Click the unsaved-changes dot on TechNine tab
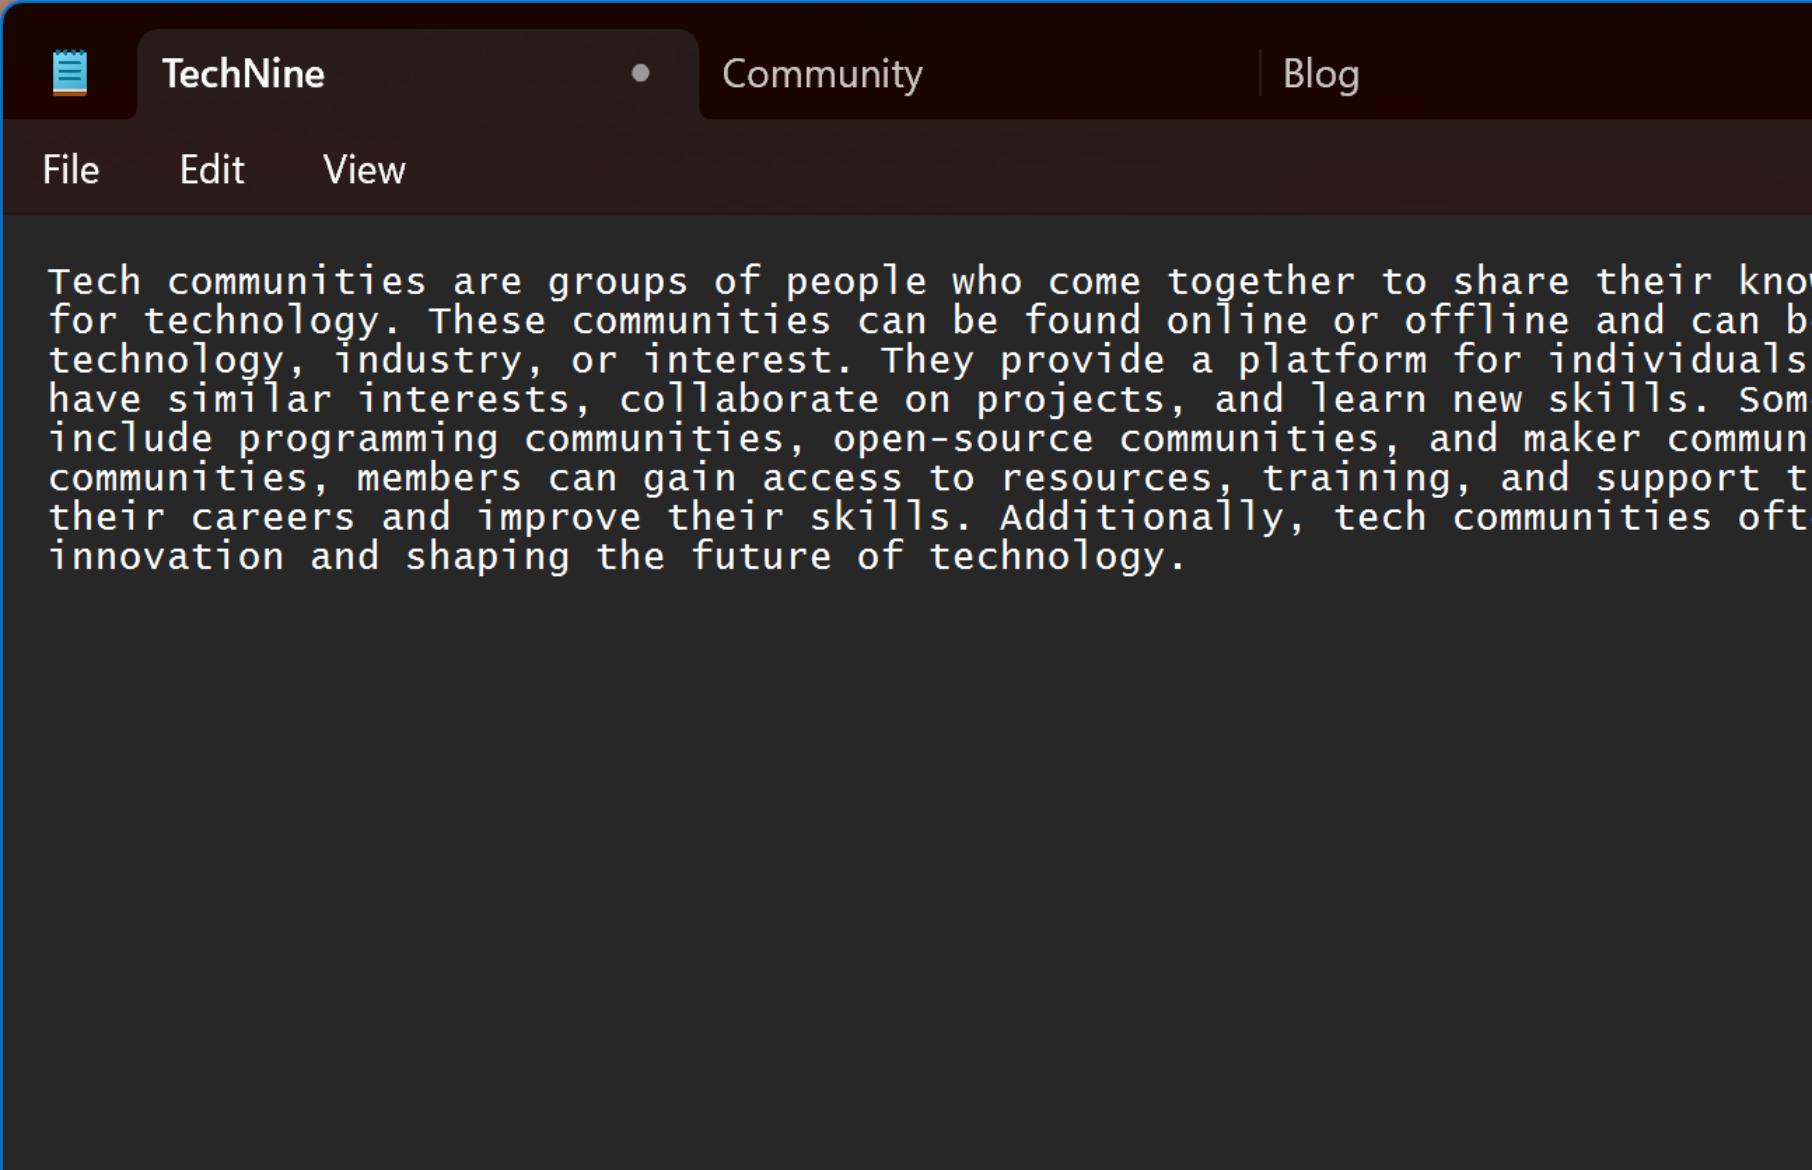The width and height of the screenshot is (1812, 1170). click(x=641, y=73)
